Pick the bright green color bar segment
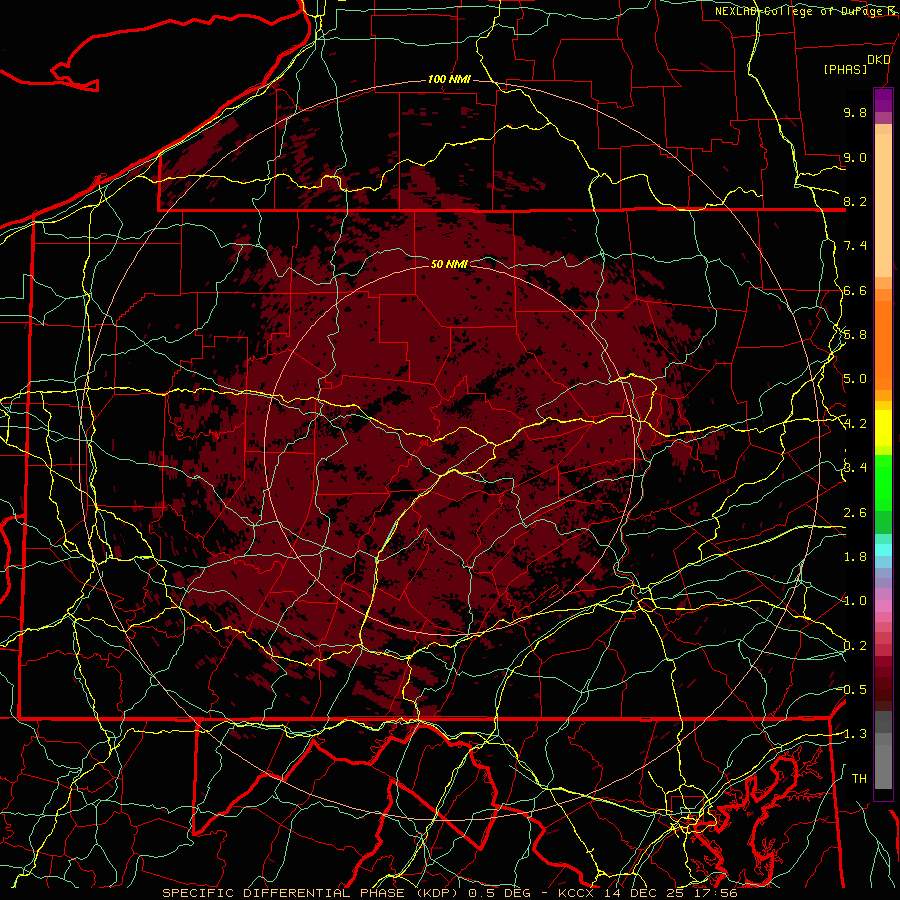The image size is (900, 900). point(883,482)
